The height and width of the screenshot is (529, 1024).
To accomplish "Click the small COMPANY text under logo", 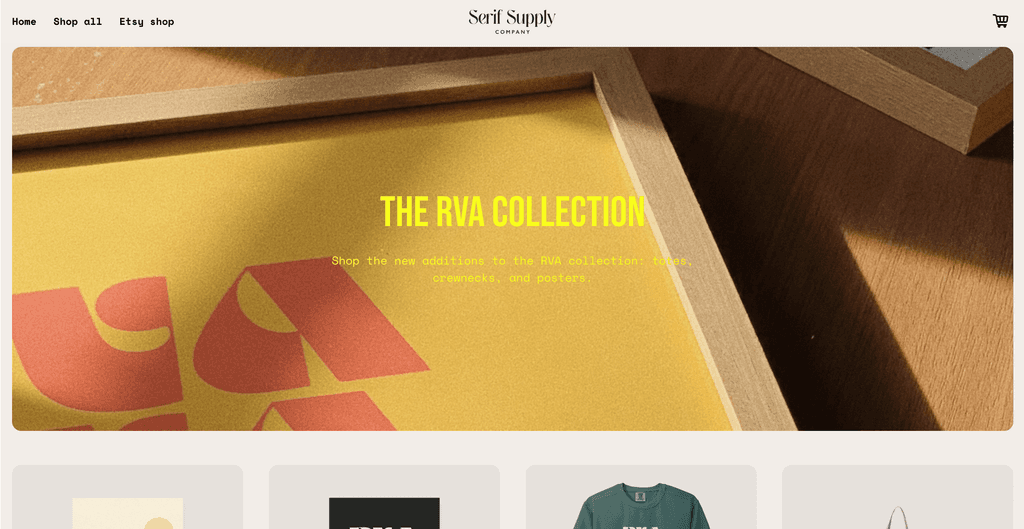I will click(x=512, y=31).
